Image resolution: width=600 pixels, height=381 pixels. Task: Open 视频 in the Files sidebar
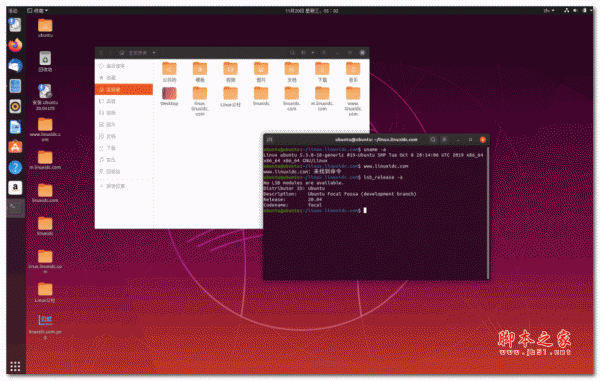[x=124, y=113]
